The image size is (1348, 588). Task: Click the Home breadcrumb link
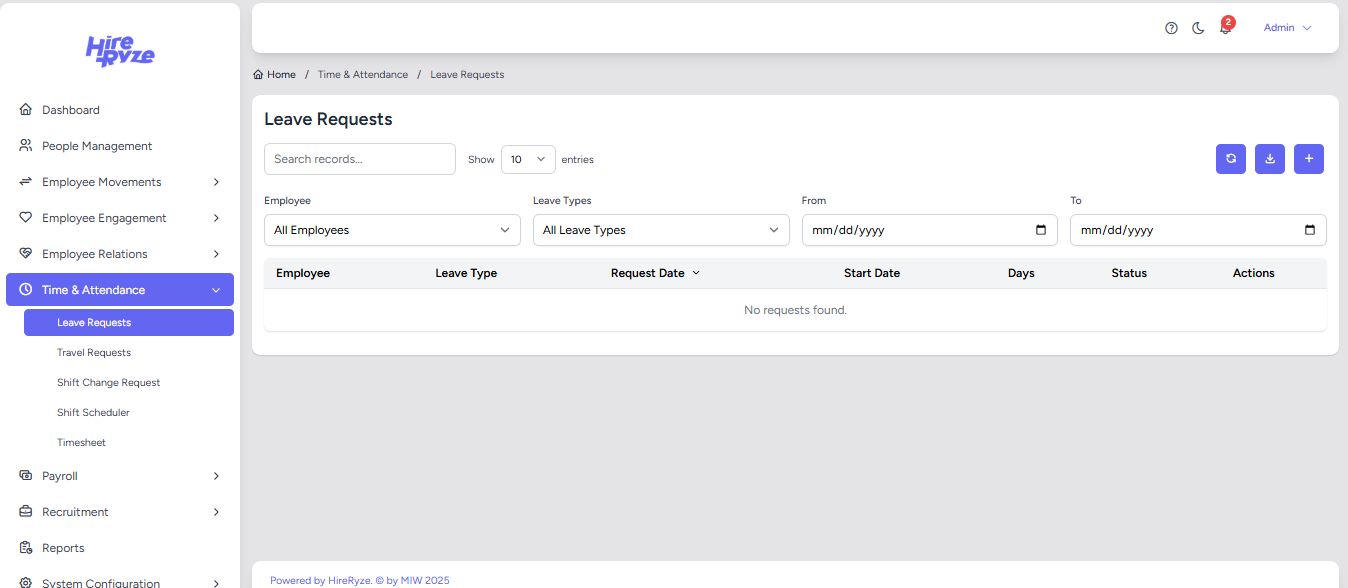[280, 75]
